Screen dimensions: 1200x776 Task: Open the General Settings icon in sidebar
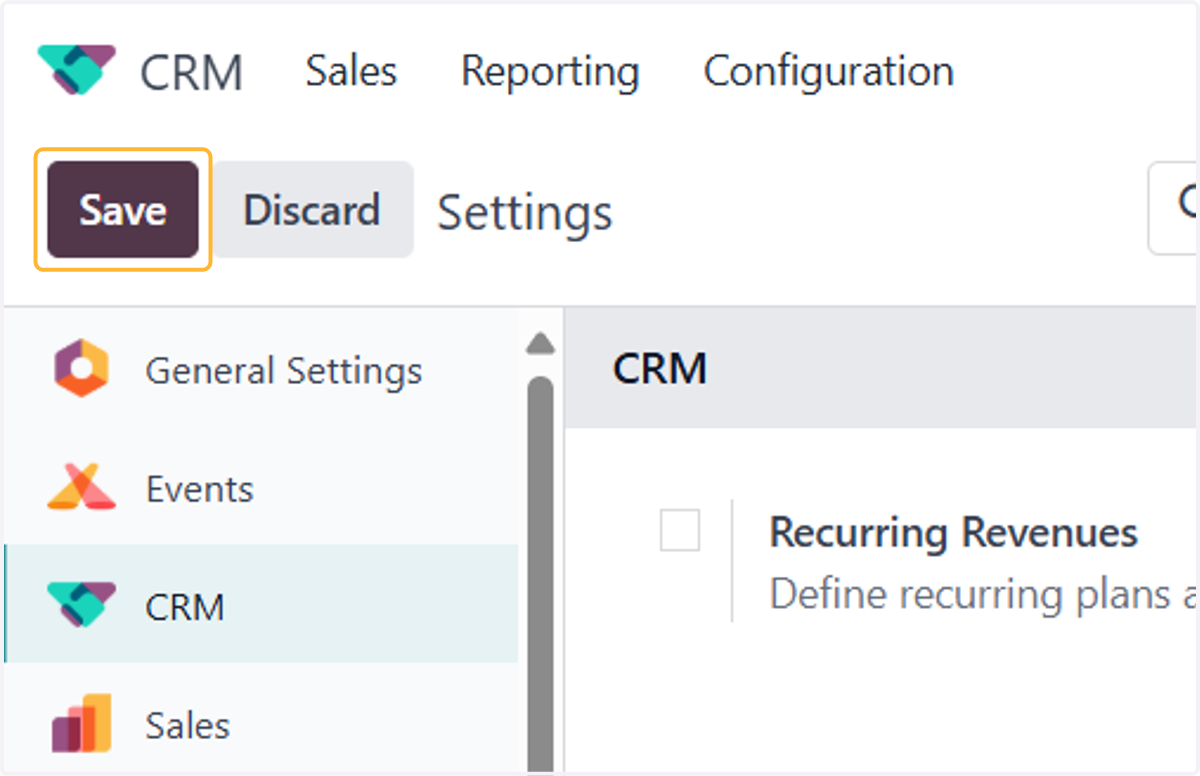(81, 370)
